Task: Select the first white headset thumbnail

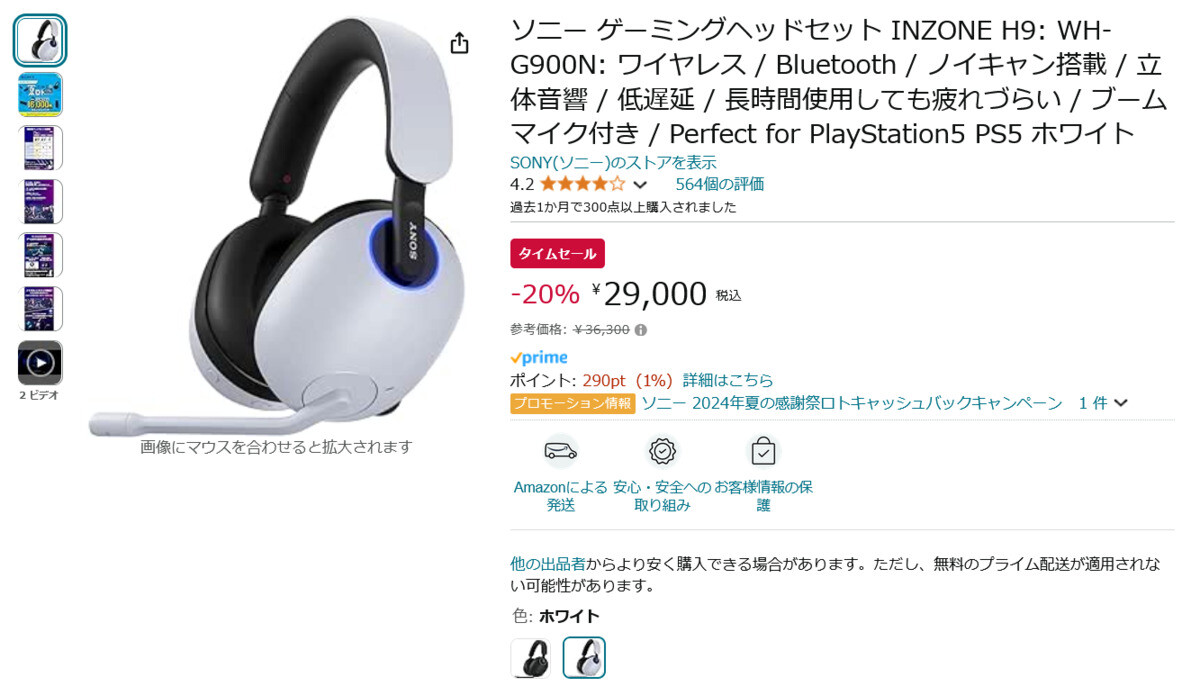Action: coord(40,41)
